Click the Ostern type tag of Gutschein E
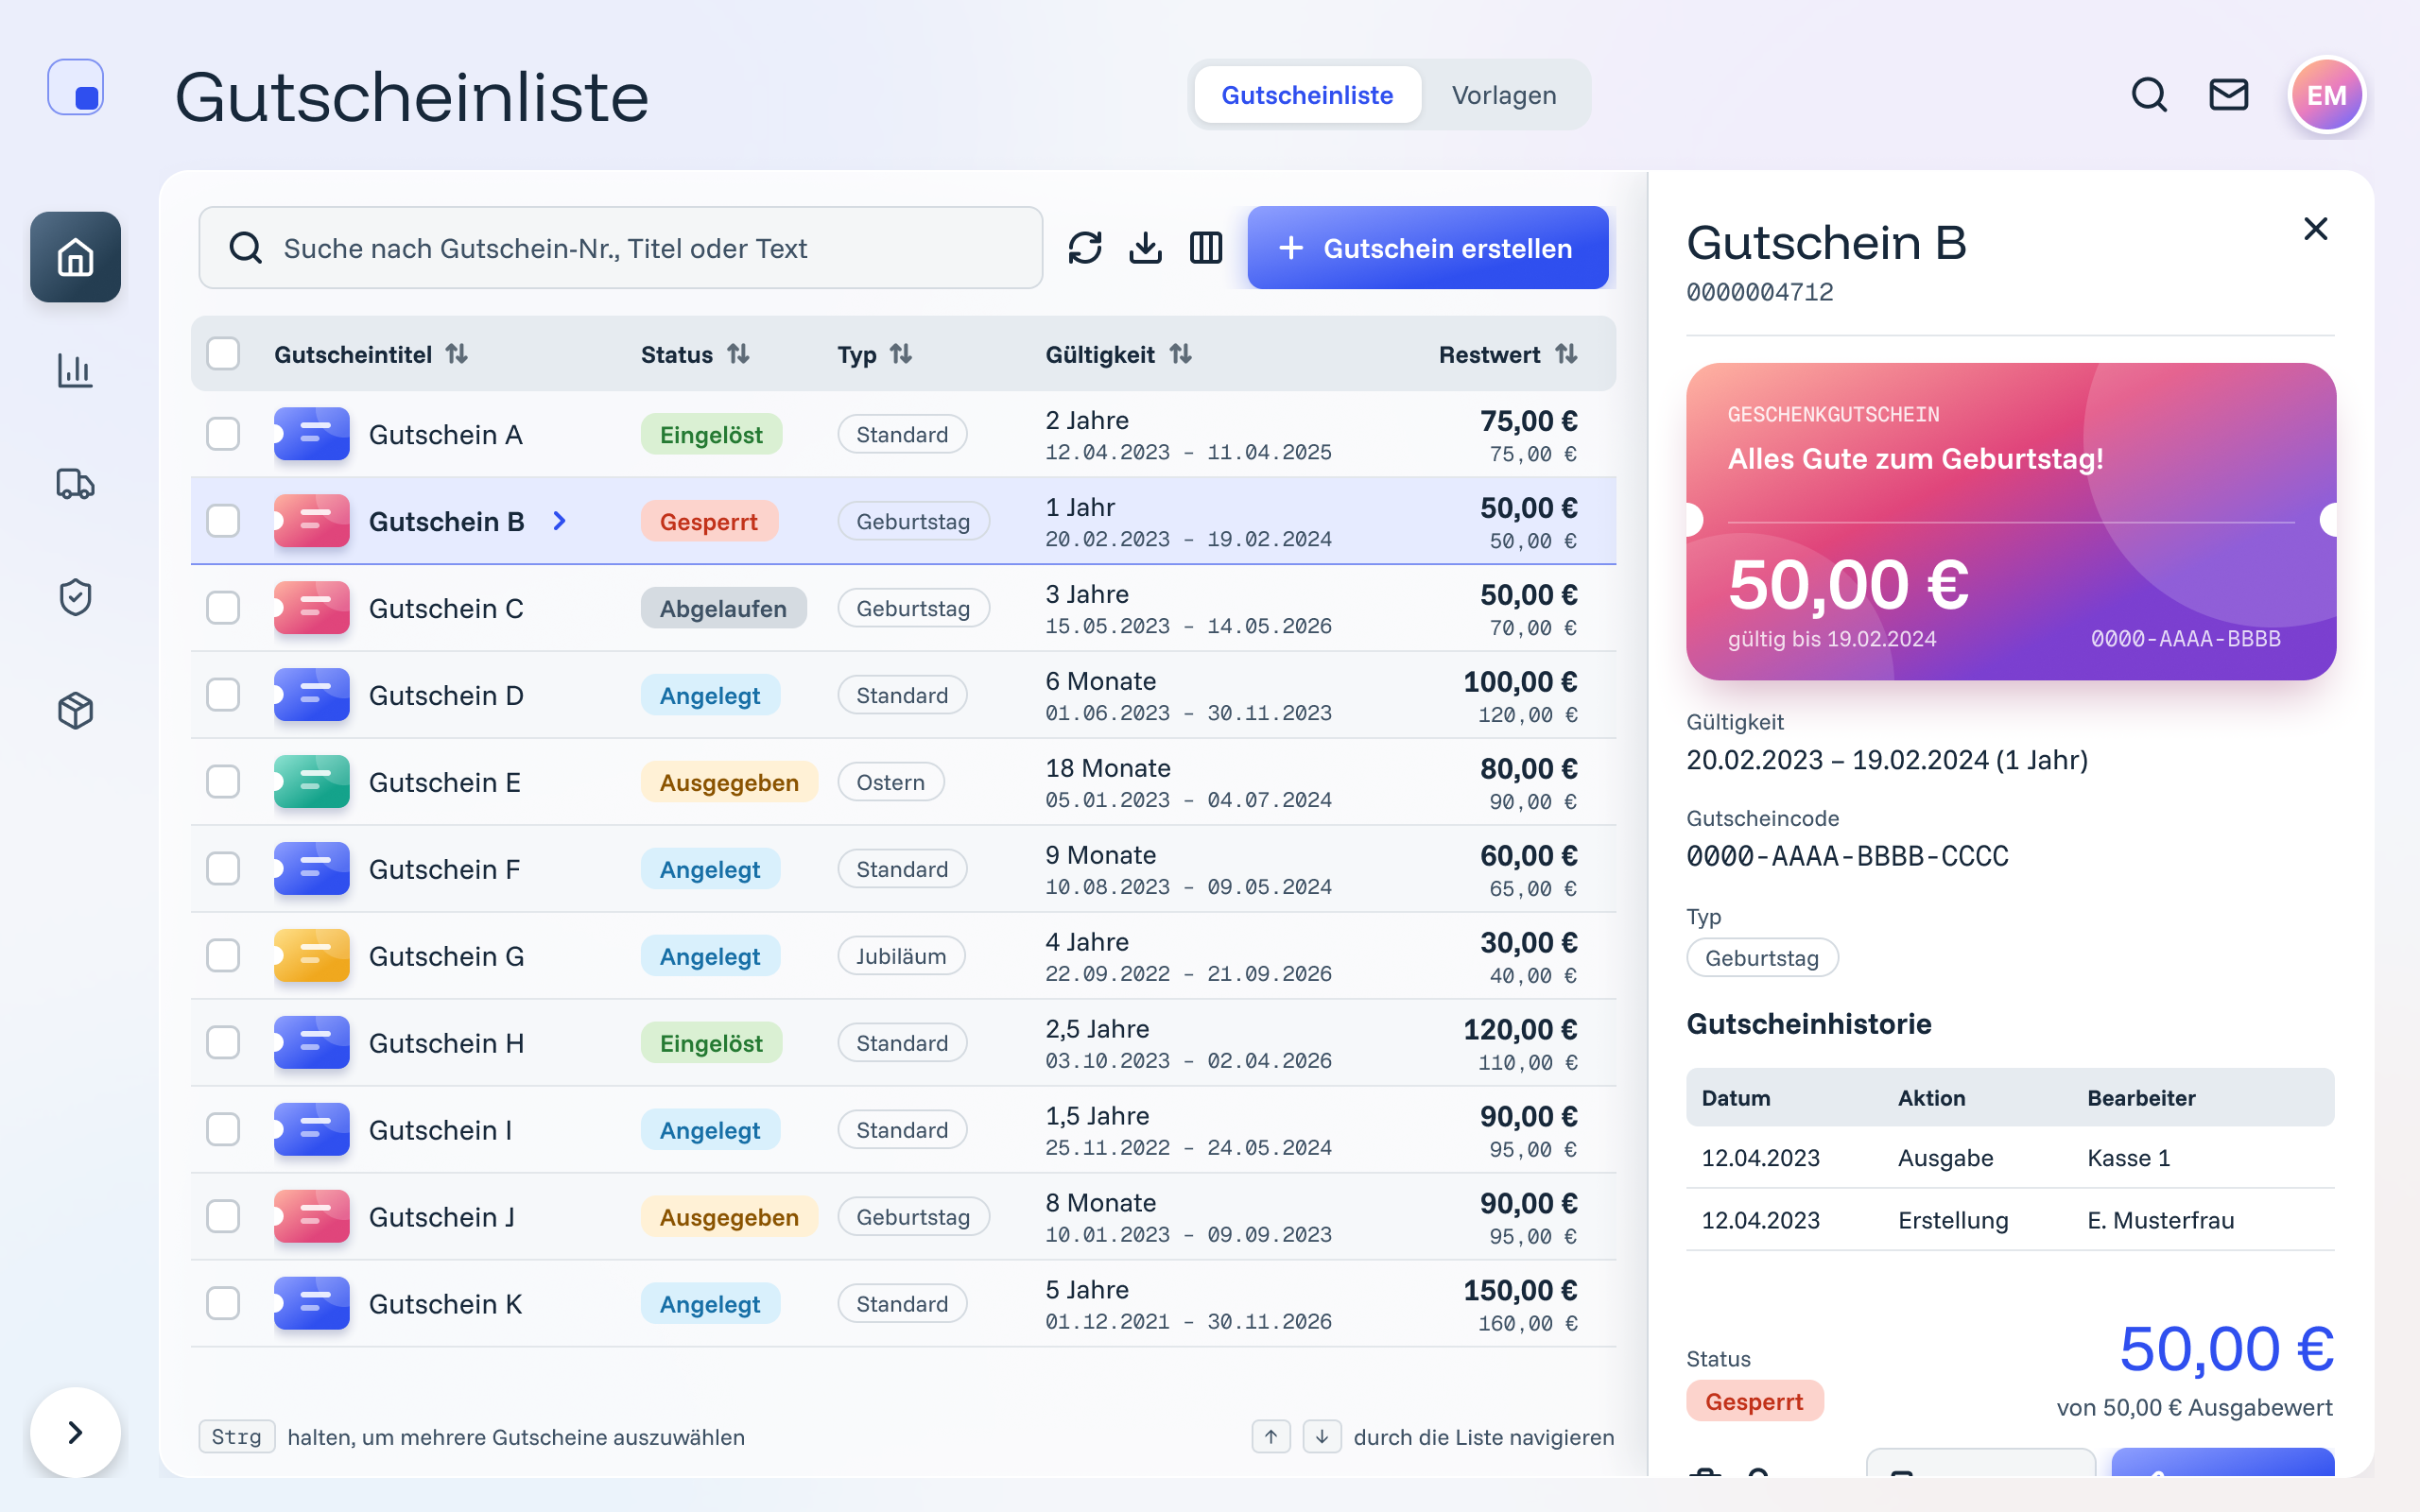The height and width of the screenshot is (1512, 2420). tap(890, 782)
